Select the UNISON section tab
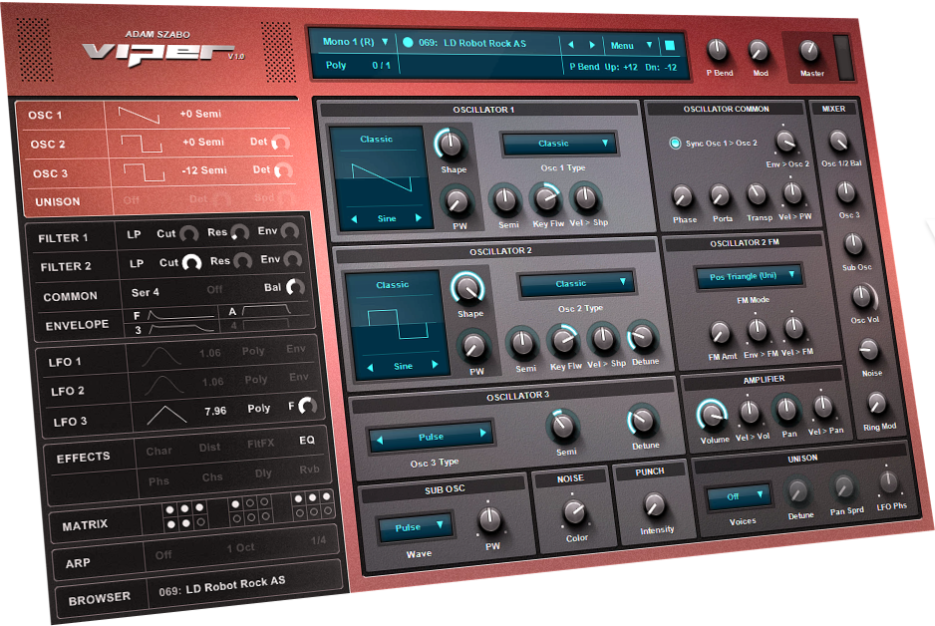 [x=57, y=202]
